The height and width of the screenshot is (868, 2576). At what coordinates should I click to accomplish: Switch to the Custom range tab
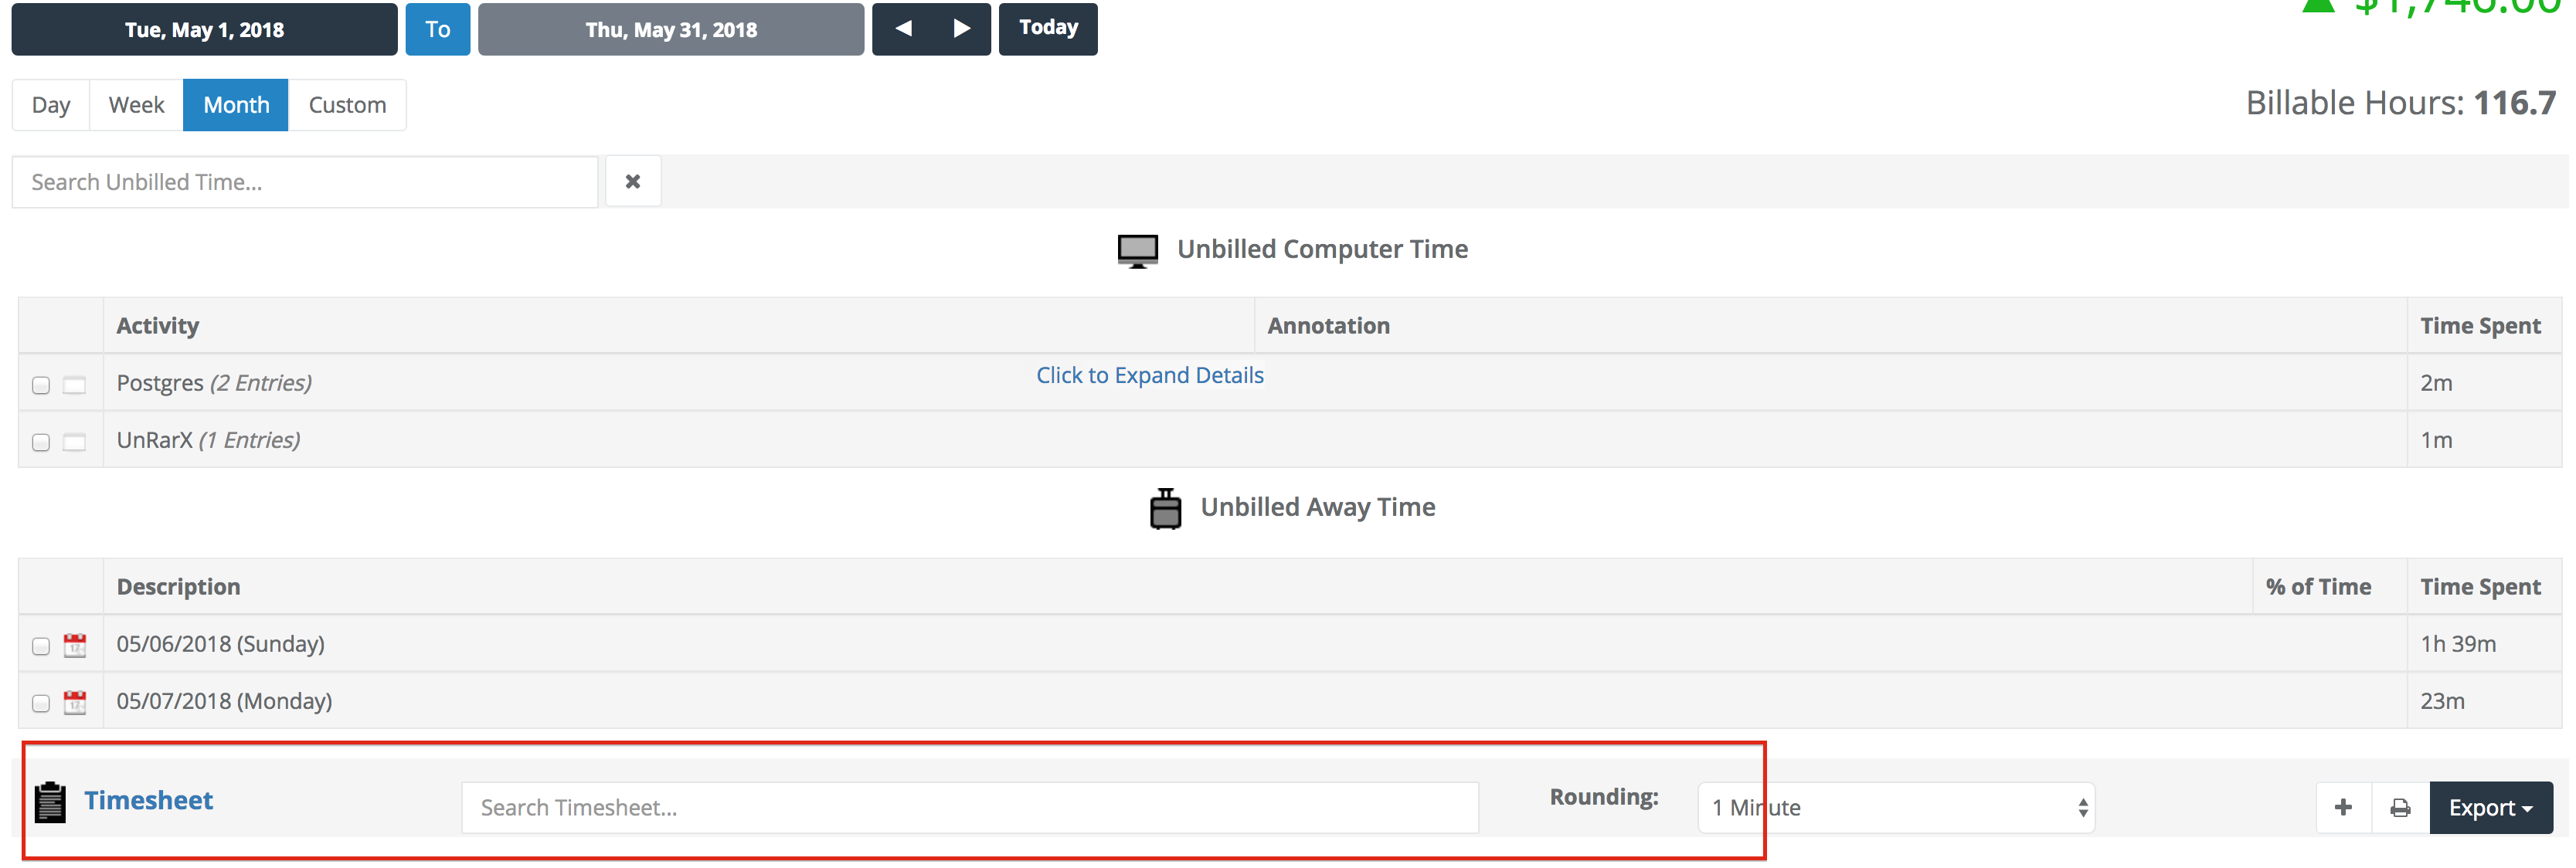347,105
